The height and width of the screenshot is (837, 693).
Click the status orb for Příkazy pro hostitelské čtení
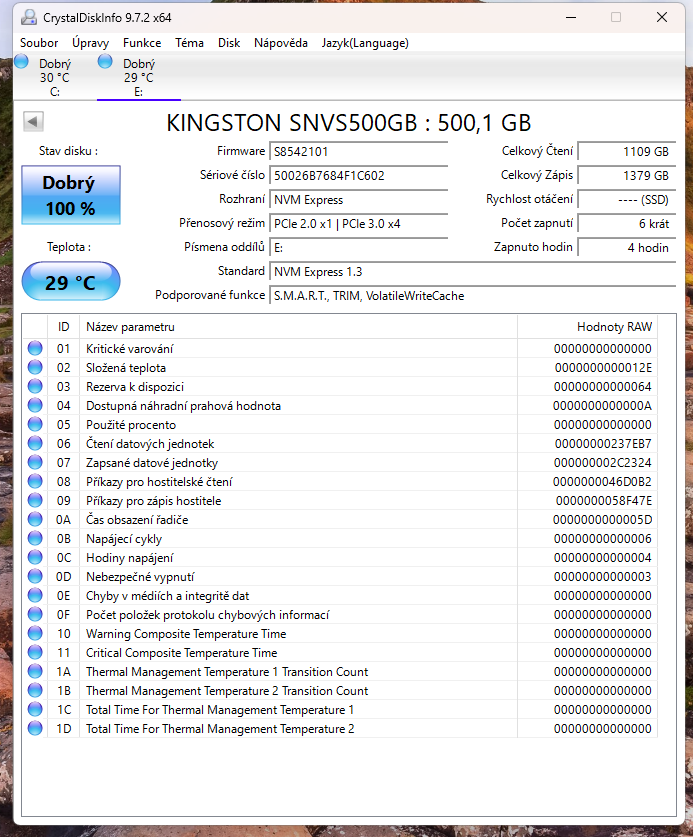35,481
